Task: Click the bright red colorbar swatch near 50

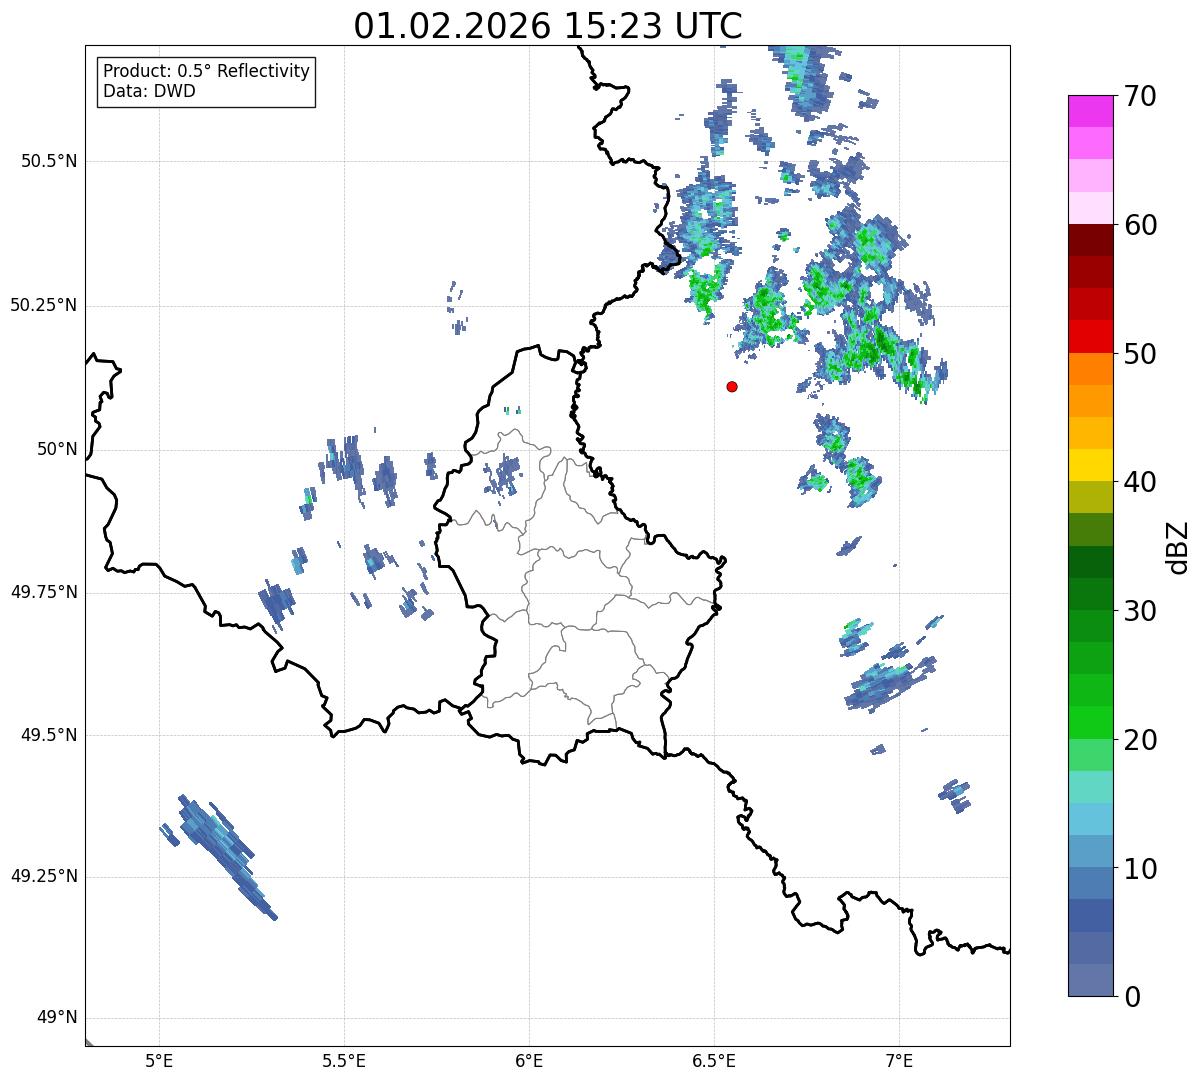Action: click(x=1089, y=337)
